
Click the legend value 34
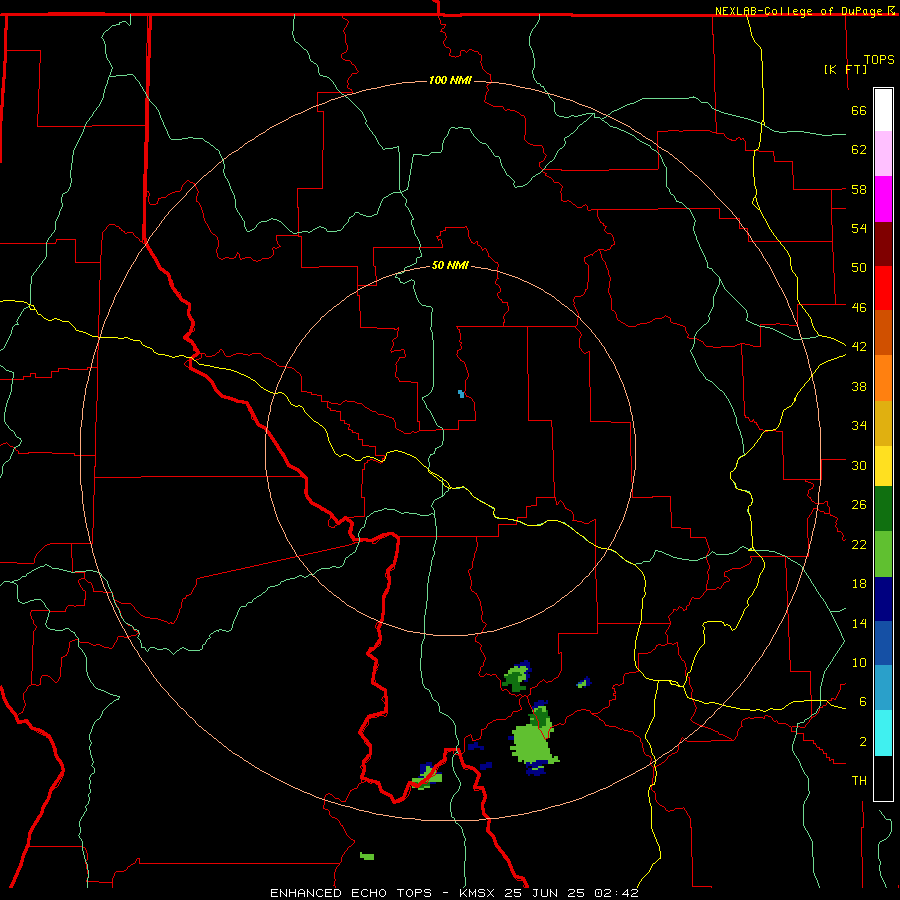click(x=859, y=425)
